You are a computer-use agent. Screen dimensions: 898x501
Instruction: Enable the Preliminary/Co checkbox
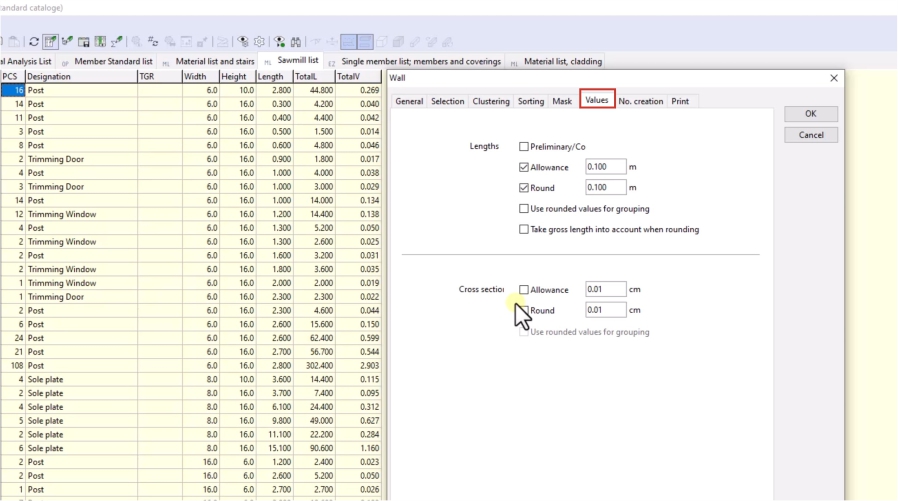pos(524,147)
